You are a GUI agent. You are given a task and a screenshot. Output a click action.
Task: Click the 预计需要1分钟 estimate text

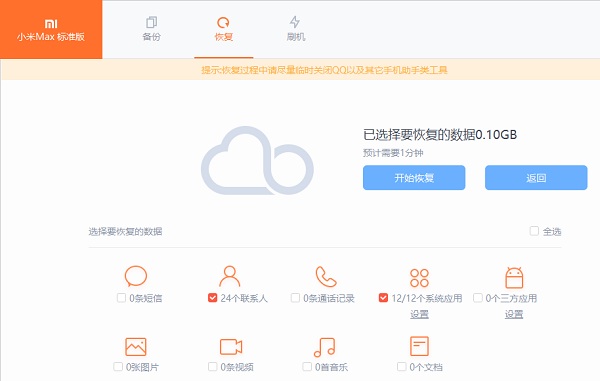pyautogui.click(x=393, y=153)
